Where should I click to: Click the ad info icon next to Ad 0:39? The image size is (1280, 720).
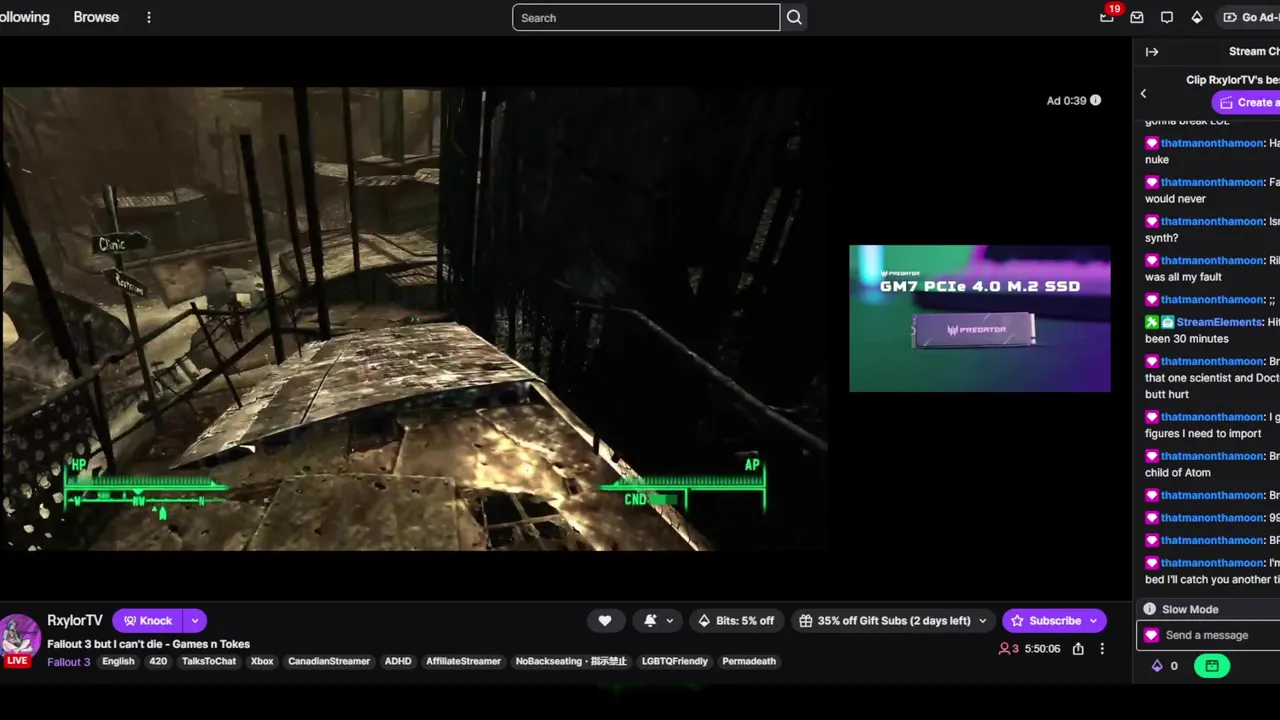click(x=1095, y=100)
